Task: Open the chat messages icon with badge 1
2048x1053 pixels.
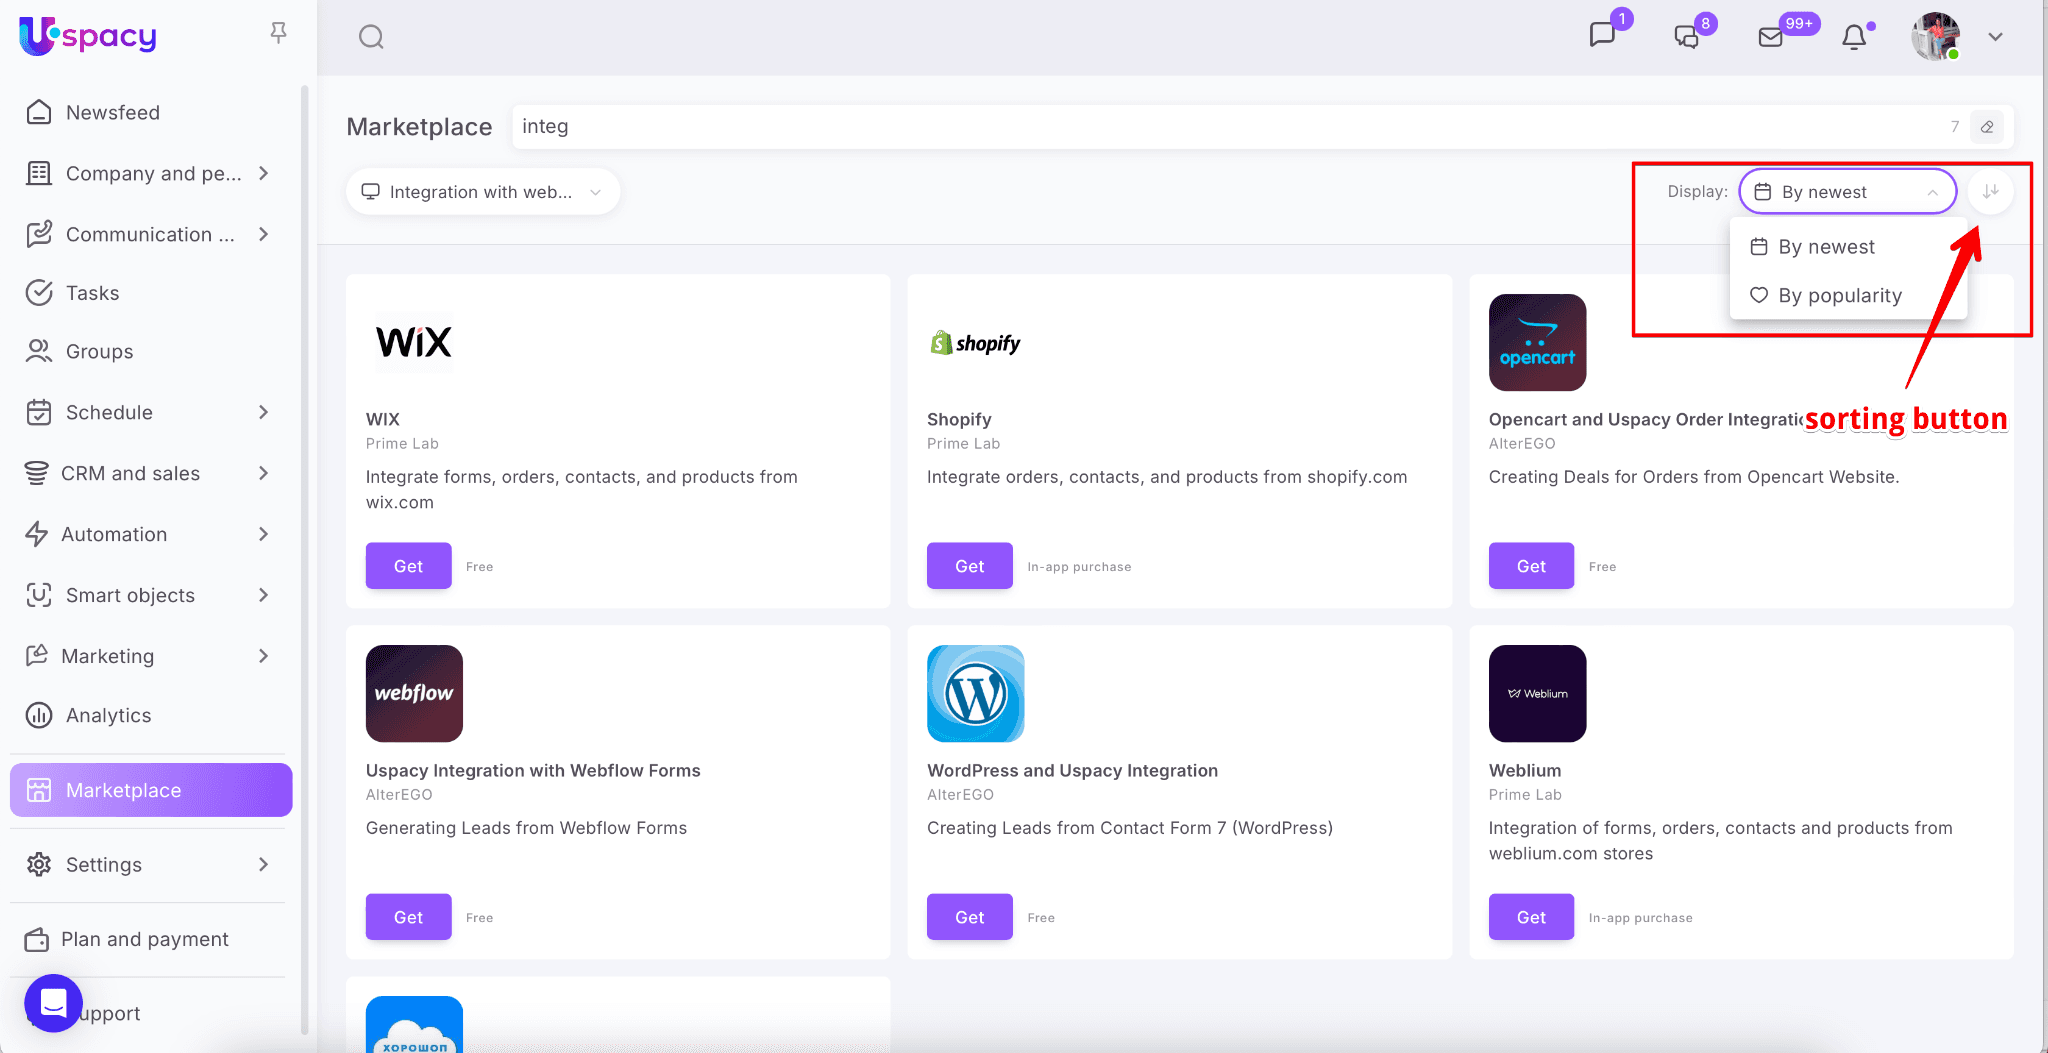Action: (x=1602, y=35)
